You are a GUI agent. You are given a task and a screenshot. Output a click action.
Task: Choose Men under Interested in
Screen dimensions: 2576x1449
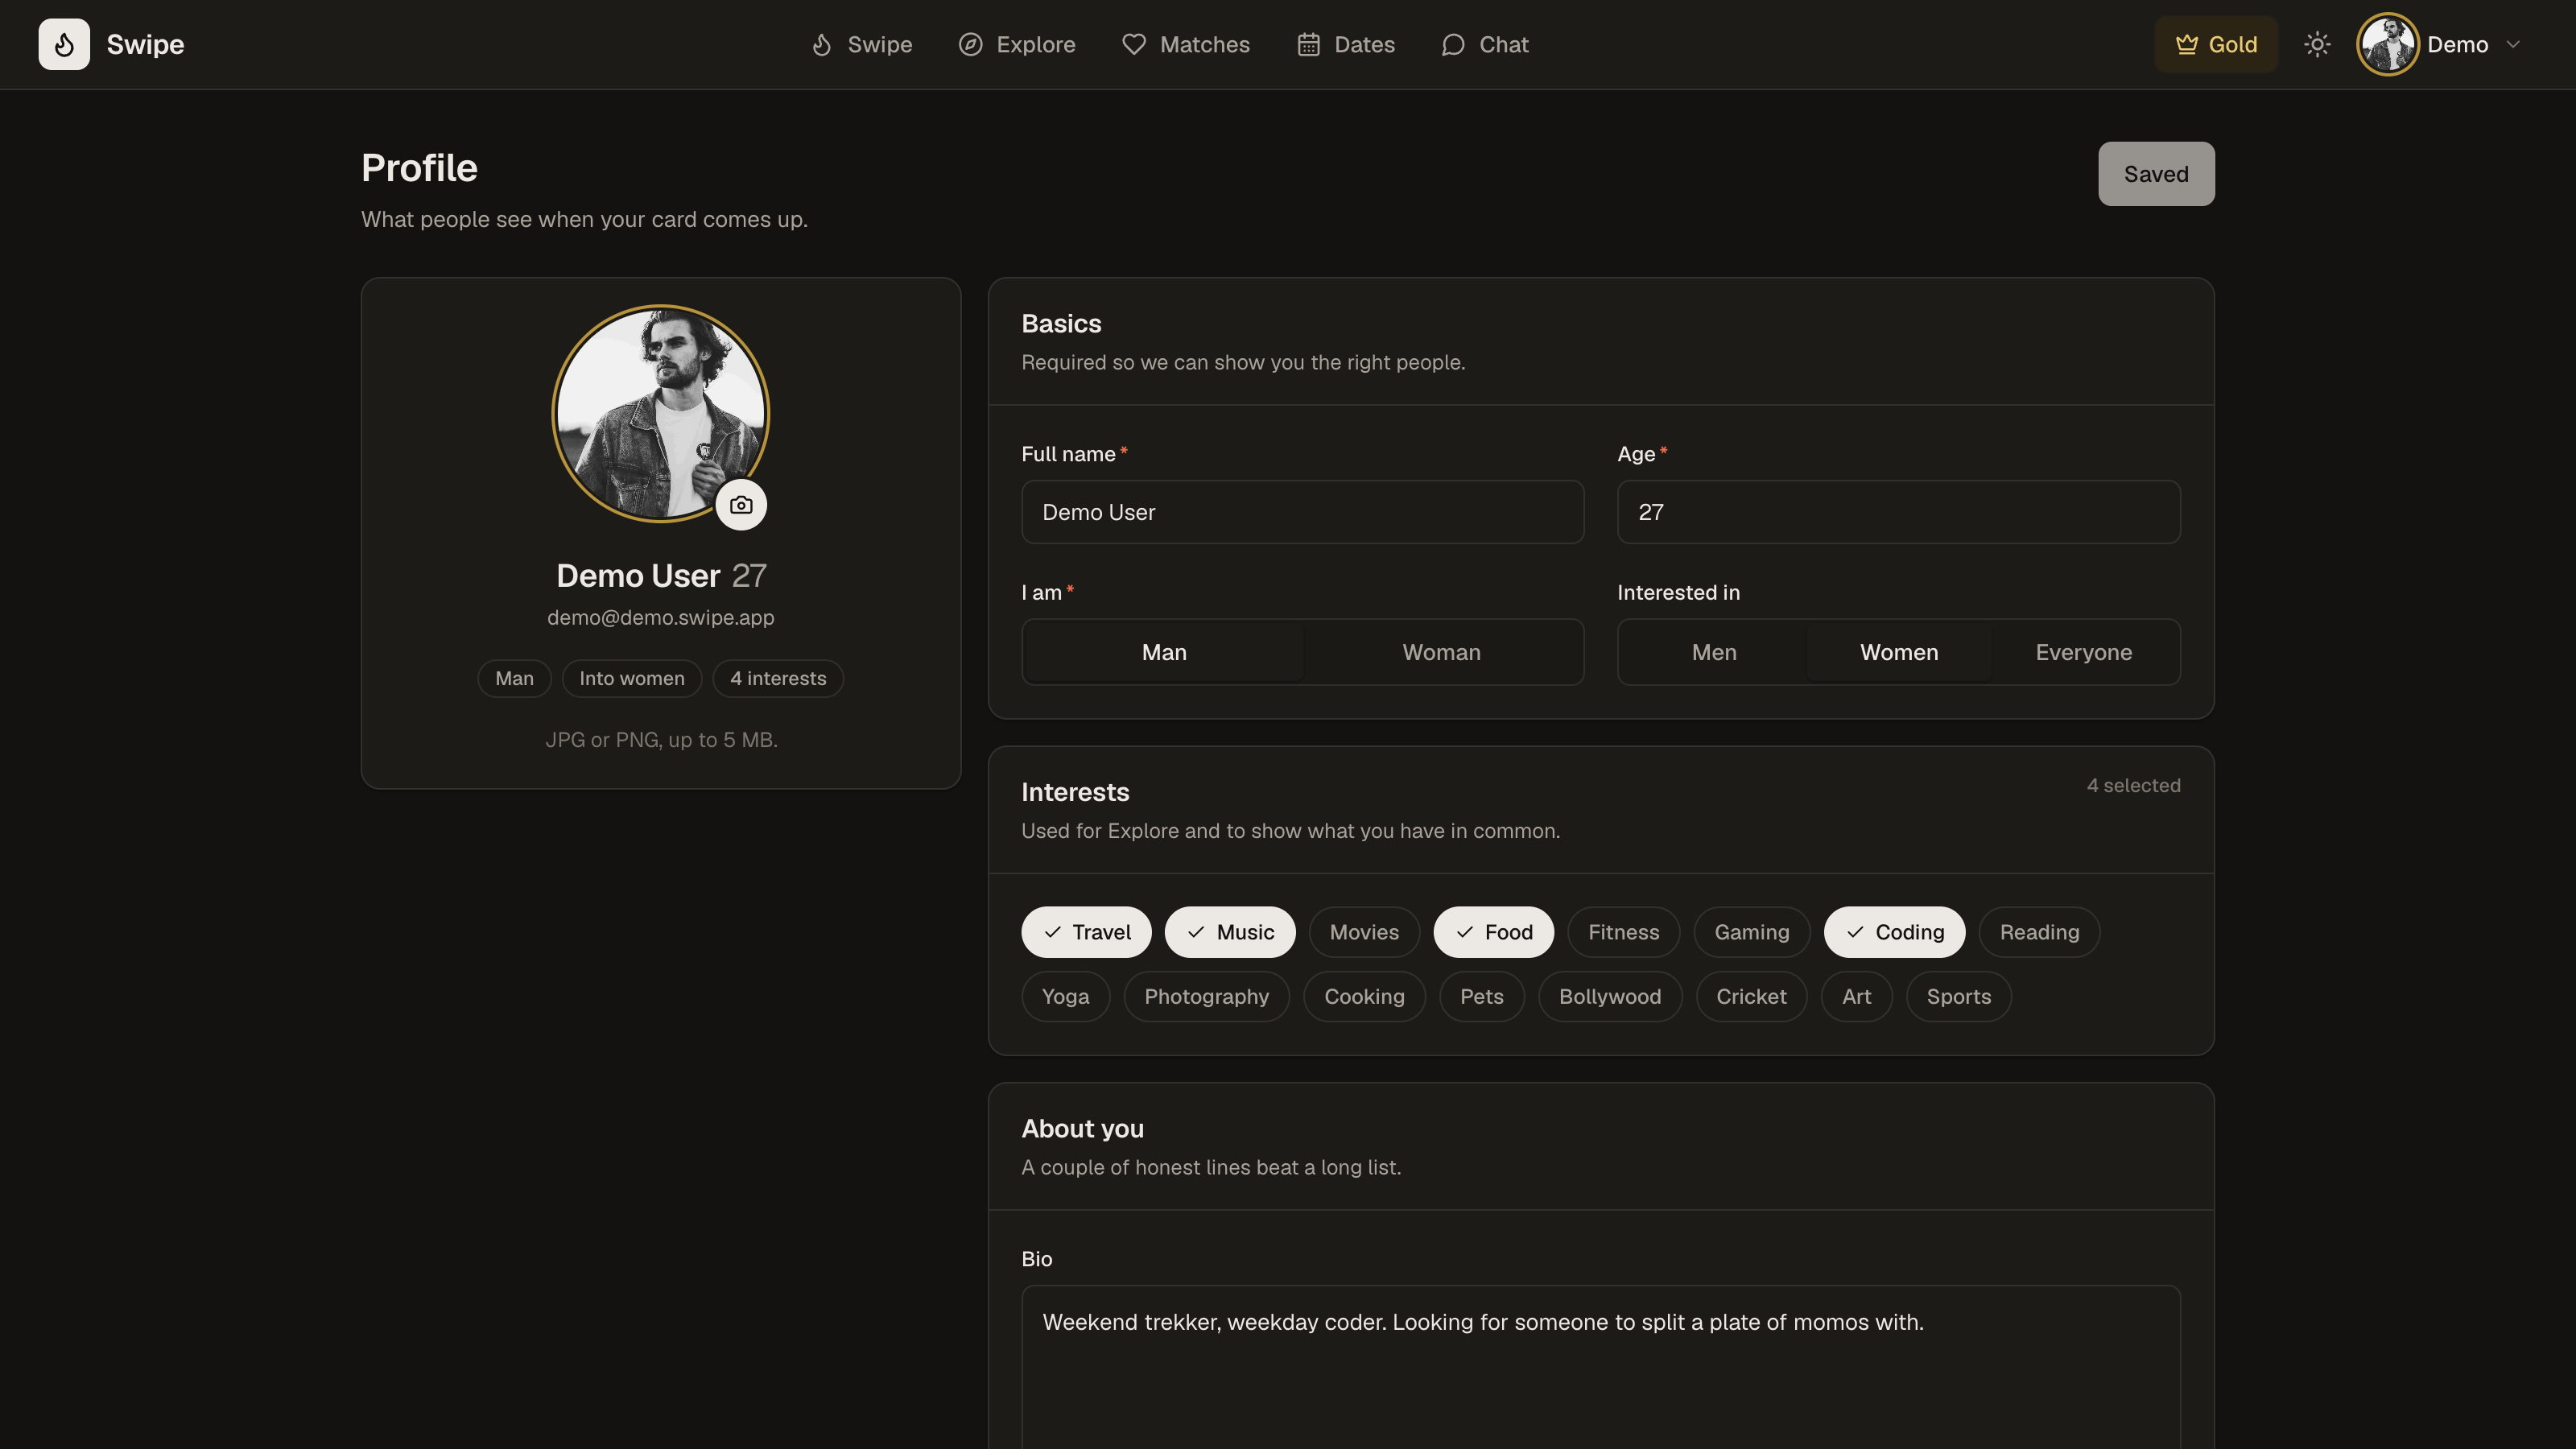tap(1714, 652)
